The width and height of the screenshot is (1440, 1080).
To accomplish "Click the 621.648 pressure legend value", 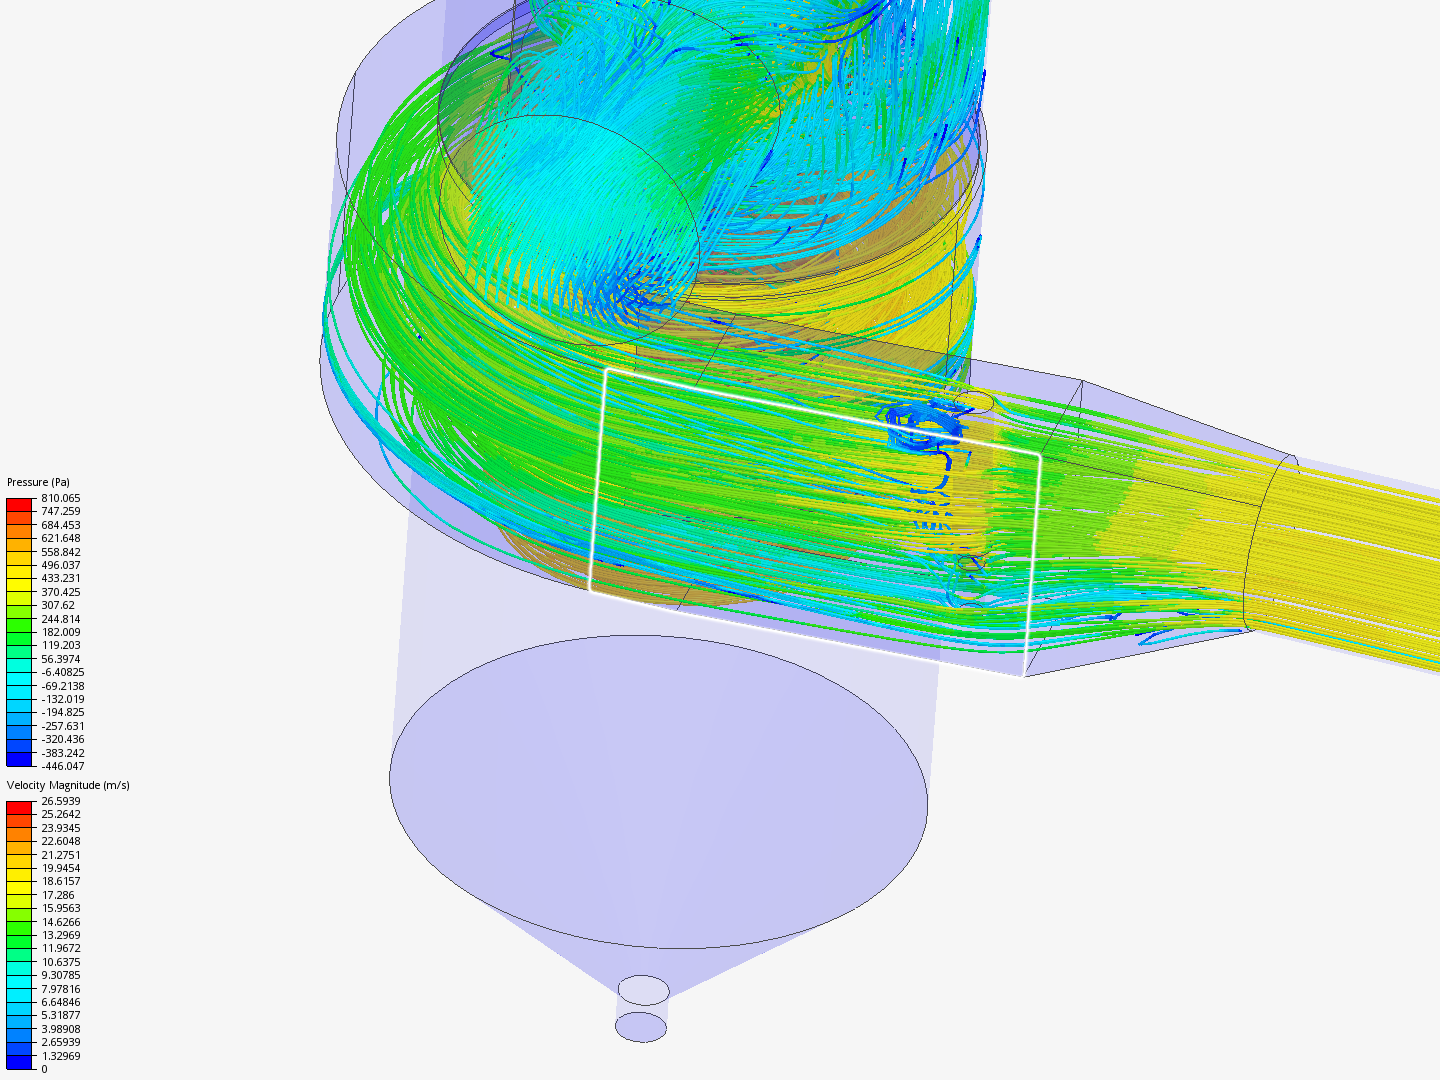I will [61, 538].
